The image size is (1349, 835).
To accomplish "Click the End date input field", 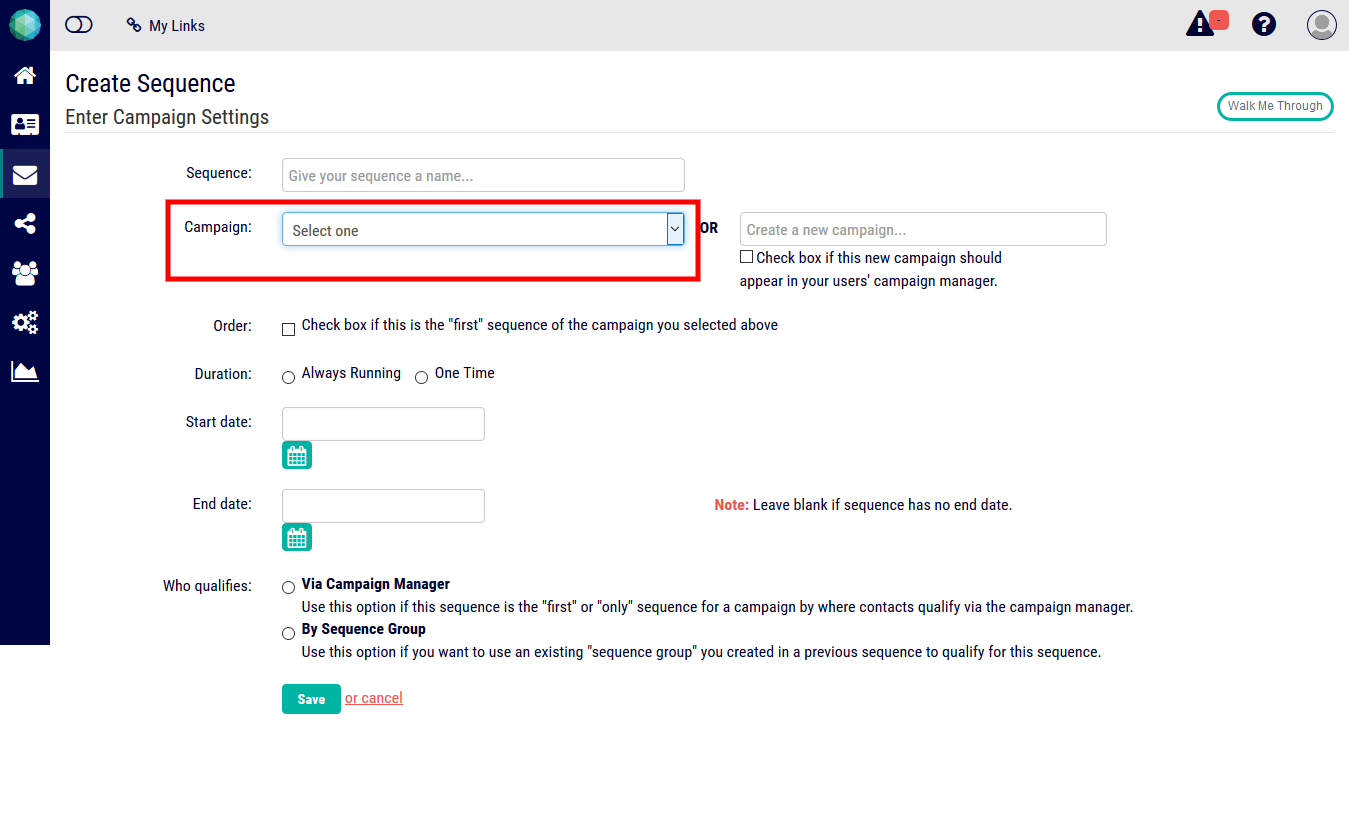I will pos(383,506).
